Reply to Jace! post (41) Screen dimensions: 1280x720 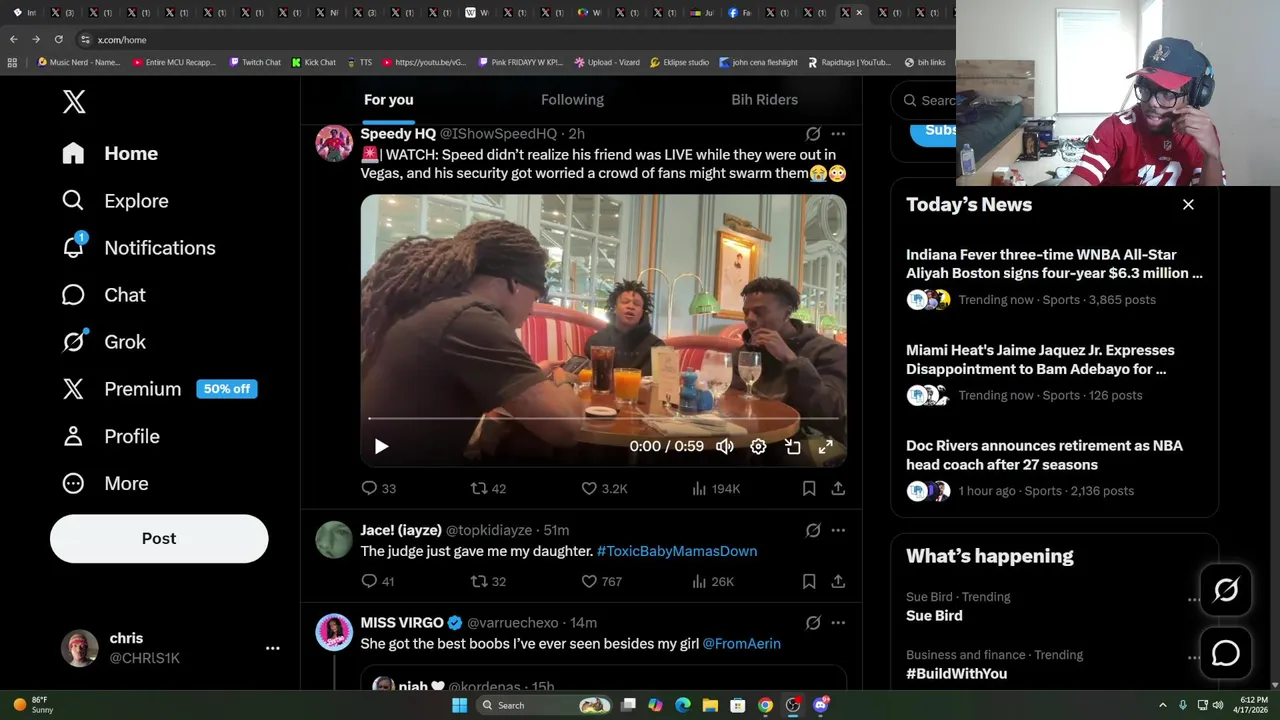tap(378, 581)
